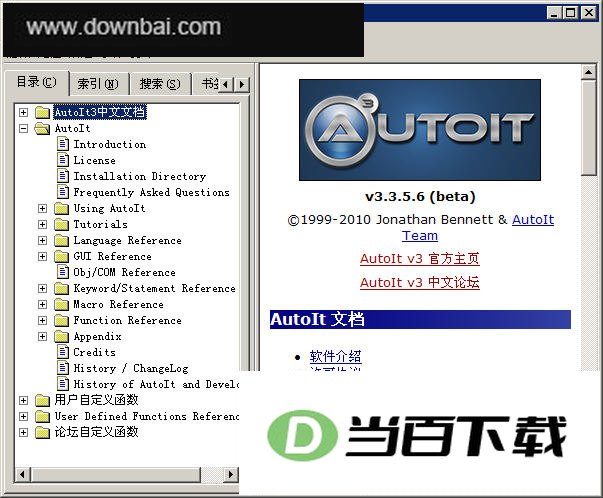Expand the Function Reference node
The image size is (603, 498).
tap(42, 320)
